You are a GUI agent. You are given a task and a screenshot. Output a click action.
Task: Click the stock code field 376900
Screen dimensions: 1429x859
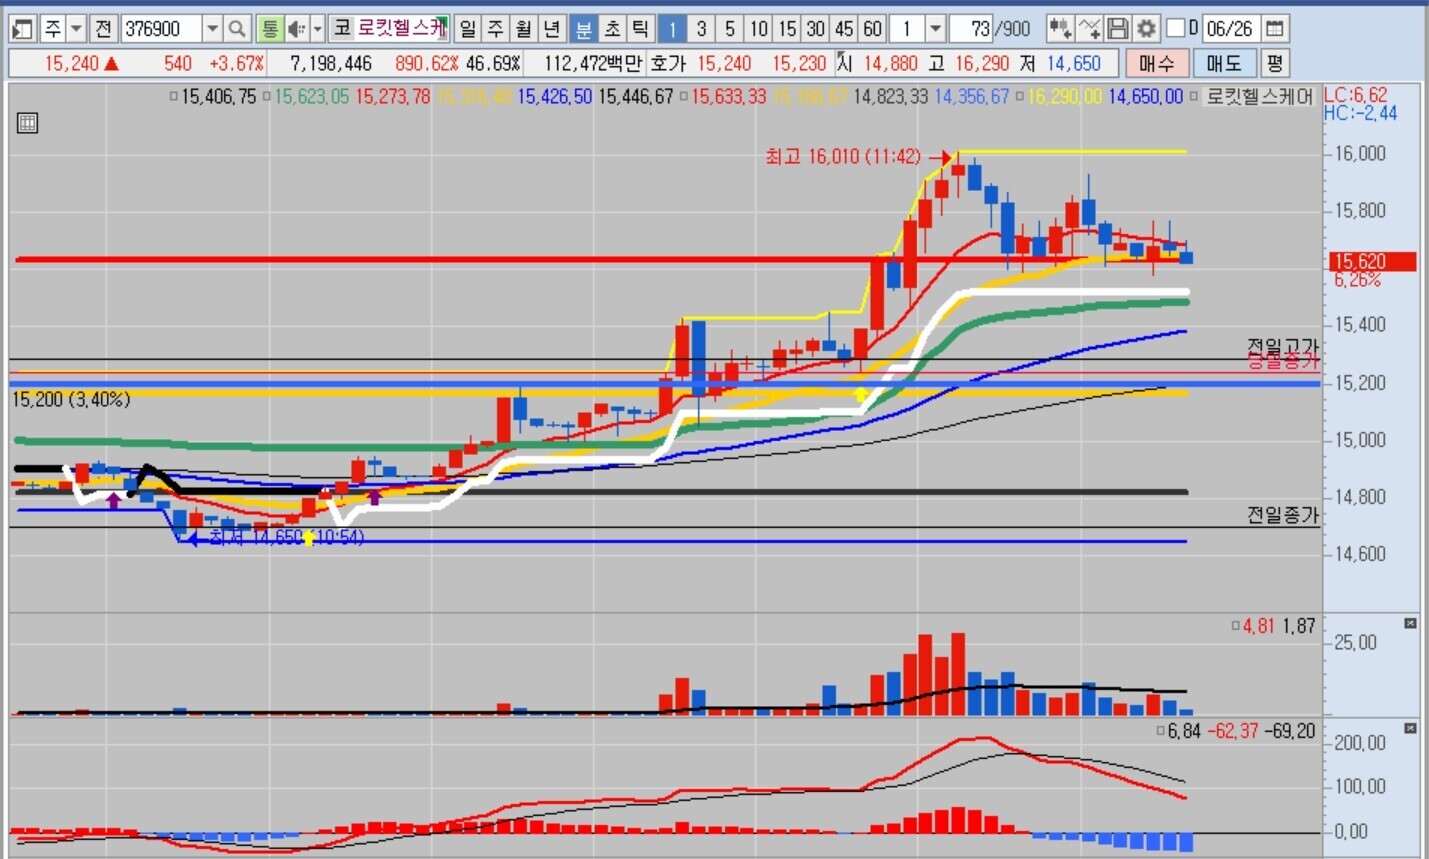[160, 28]
